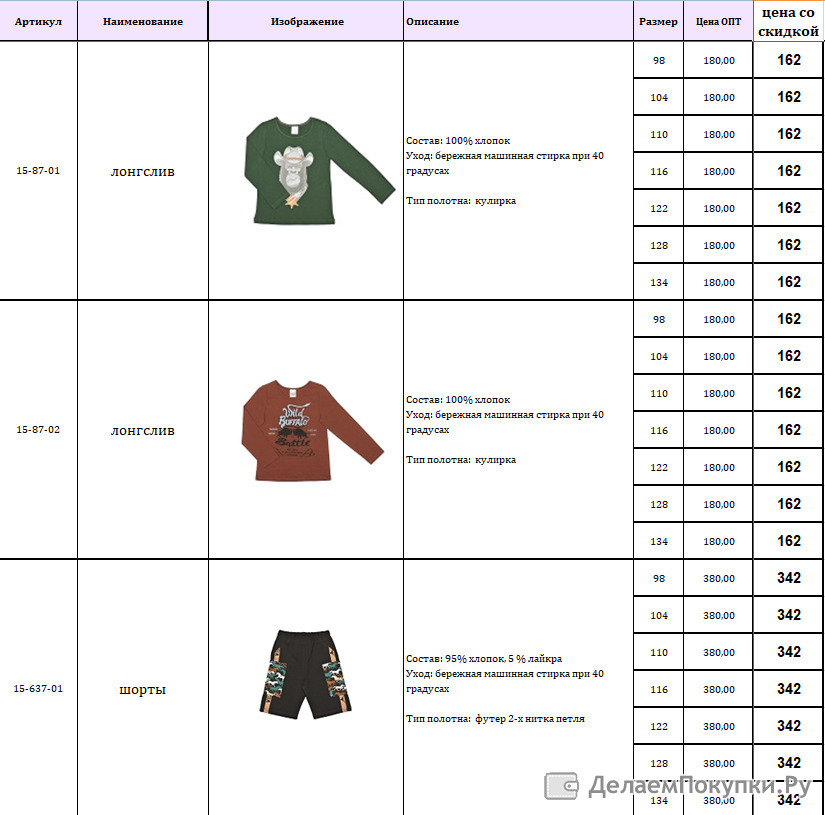
Task: Click the Описание column header
Action: click(518, 22)
